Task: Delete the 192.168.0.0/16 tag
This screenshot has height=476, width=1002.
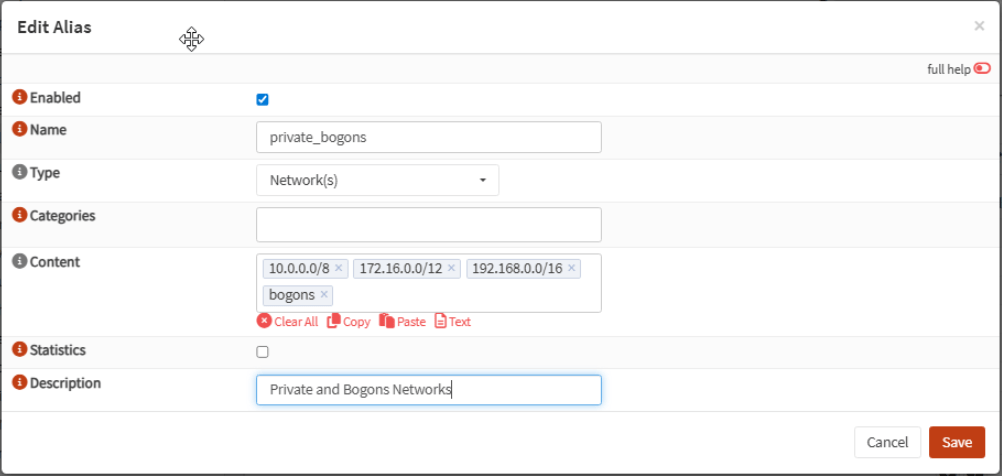Action: pyautogui.click(x=572, y=269)
